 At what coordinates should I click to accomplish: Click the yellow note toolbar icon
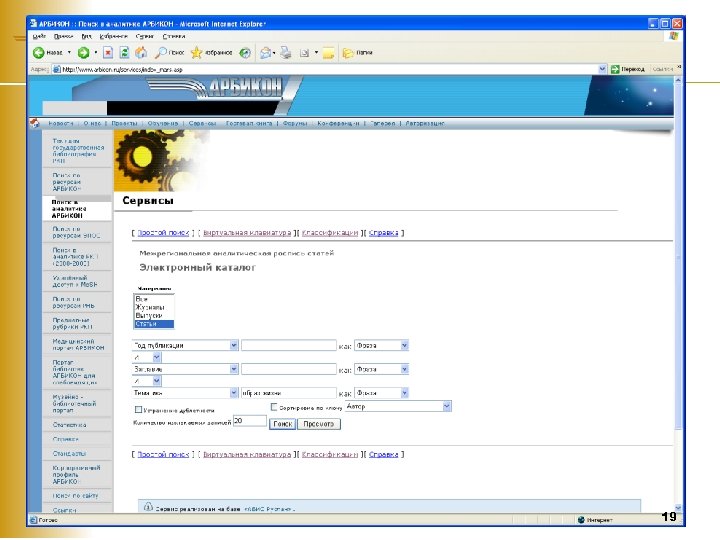[328, 53]
